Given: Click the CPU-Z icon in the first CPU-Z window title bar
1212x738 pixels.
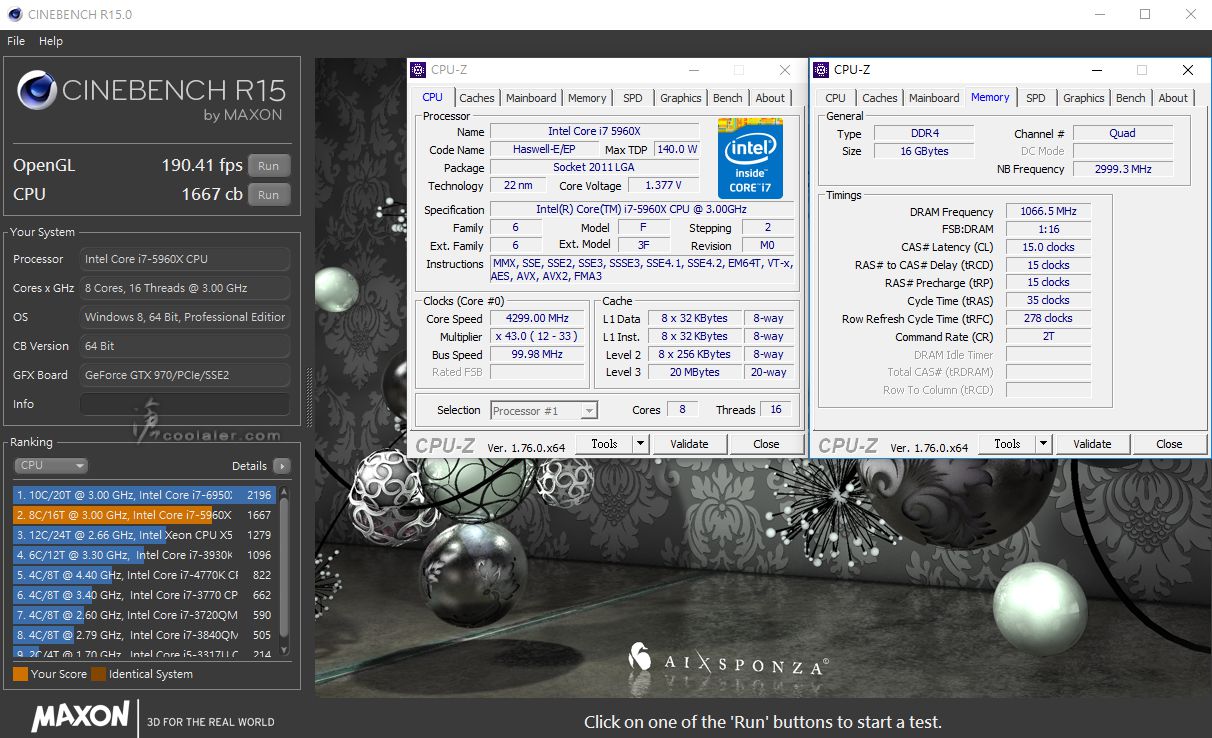Looking at the screenshot, I should [x=418, y=70].
